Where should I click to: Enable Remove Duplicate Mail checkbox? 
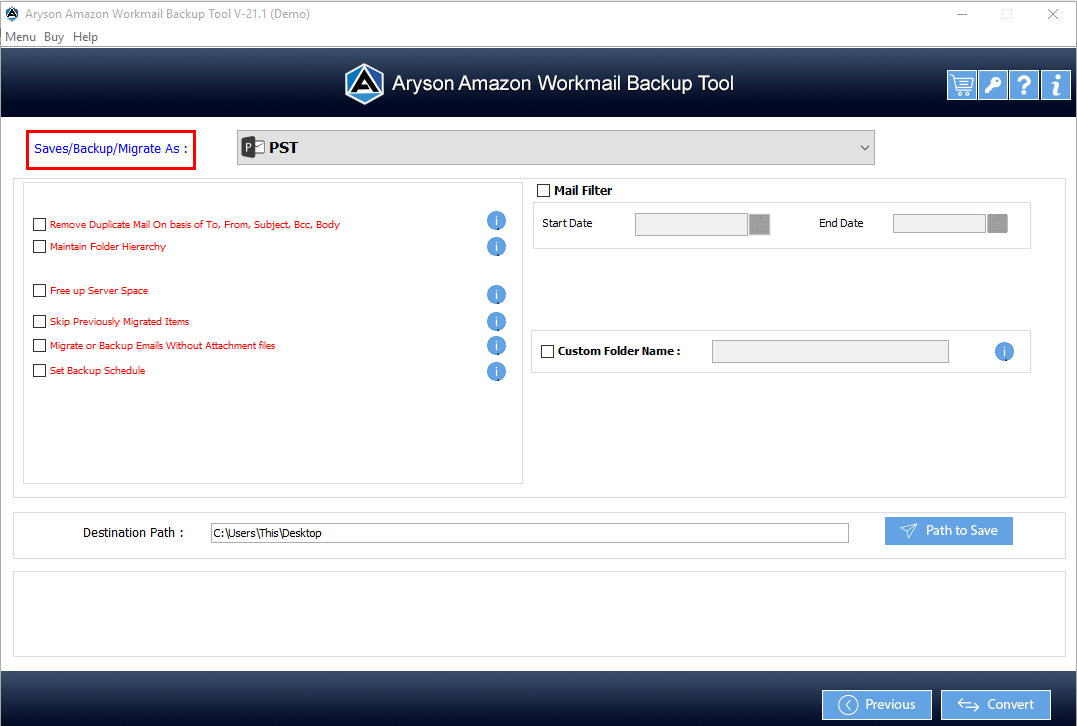coord(39,225)
